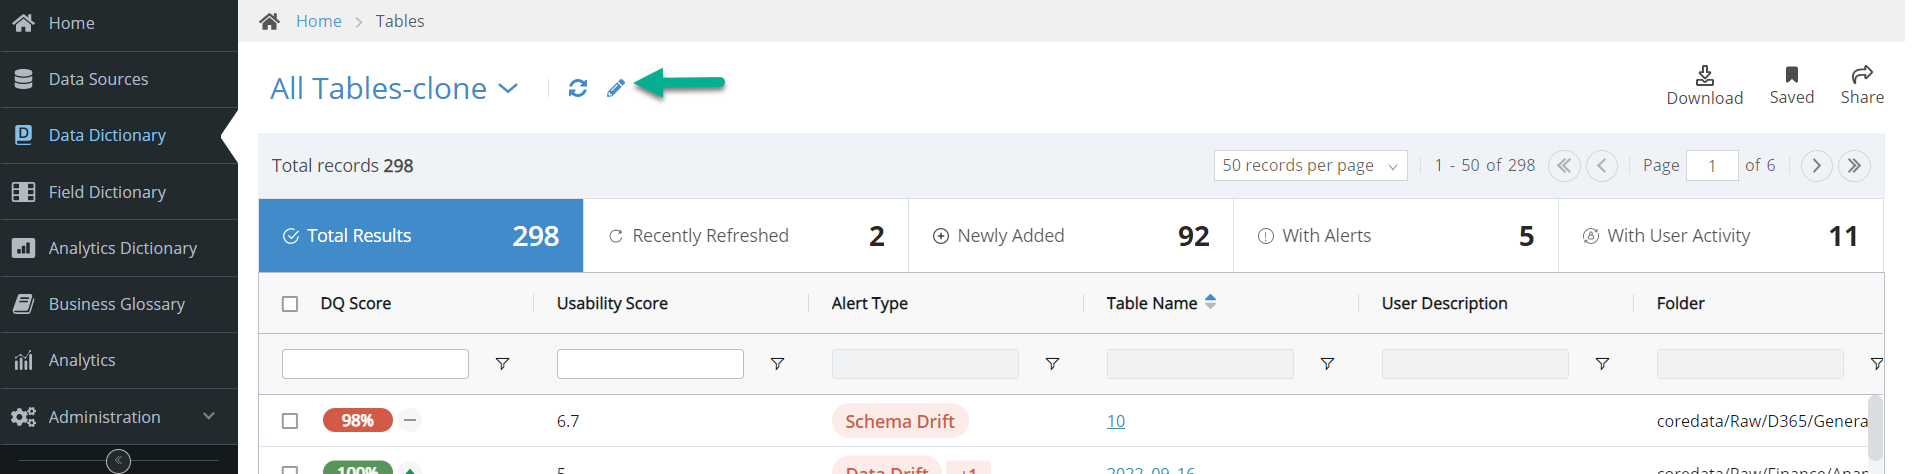1920x474 pixels.
Task: Click the Alert Type column header
Action: tap(870, 303)
